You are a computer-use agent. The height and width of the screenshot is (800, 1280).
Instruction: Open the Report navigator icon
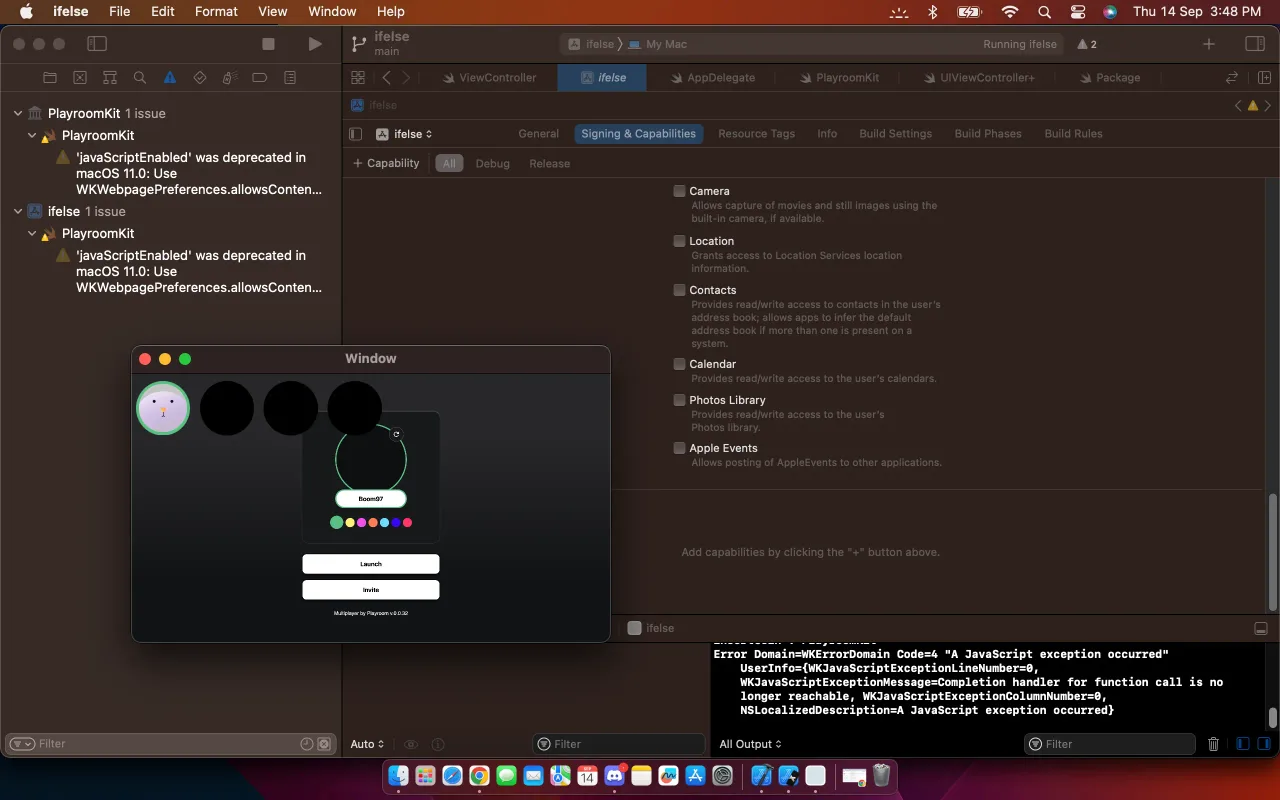pyautogui.click(x=290, y=77)
